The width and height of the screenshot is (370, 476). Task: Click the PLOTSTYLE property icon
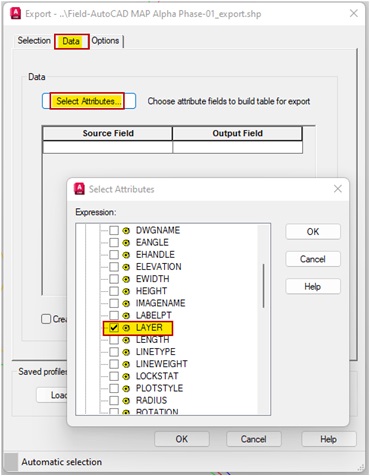point(126,389)
